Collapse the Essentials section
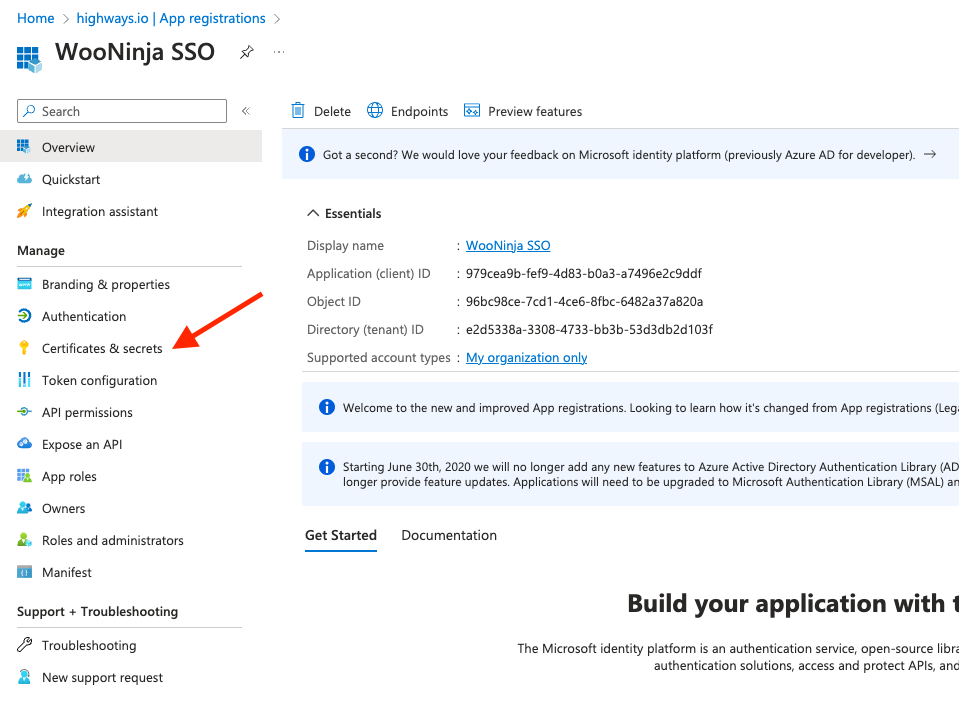 point(314,213)
